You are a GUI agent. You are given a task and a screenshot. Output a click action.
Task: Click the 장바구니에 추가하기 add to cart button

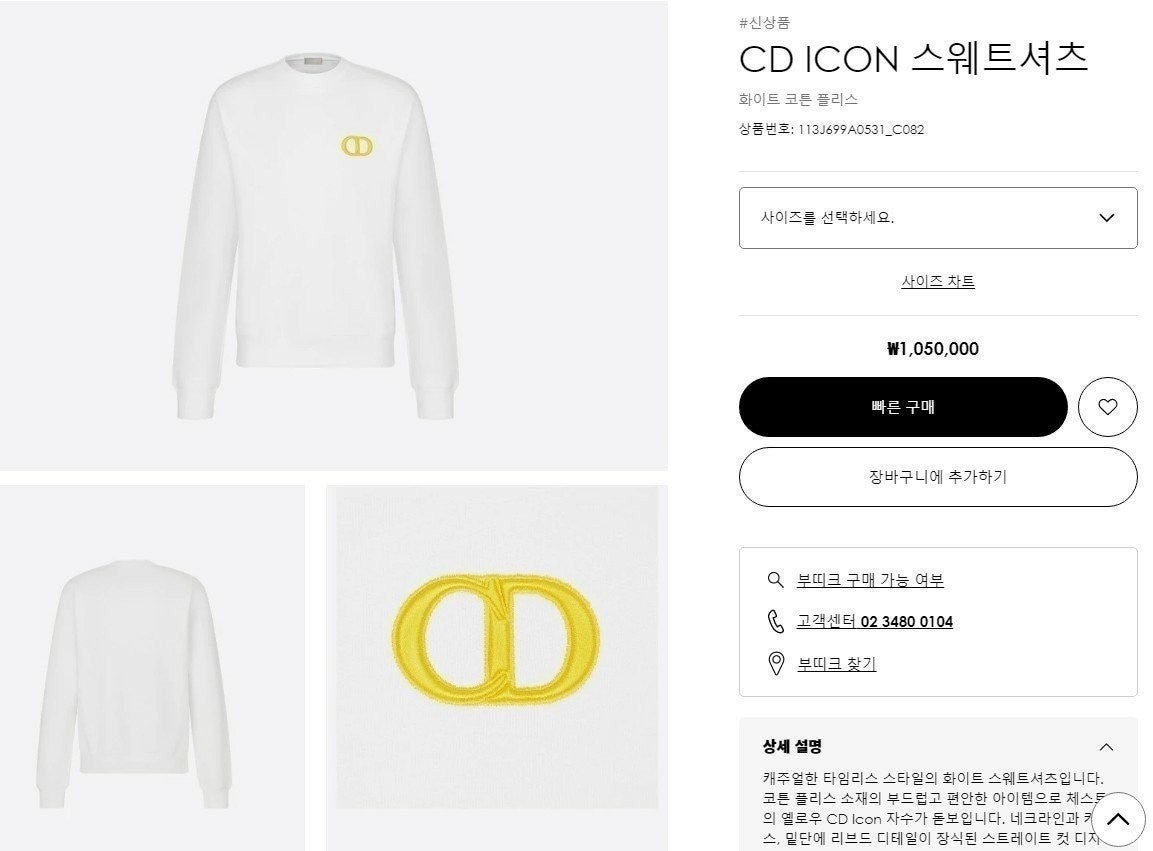[x=938, y=477]
